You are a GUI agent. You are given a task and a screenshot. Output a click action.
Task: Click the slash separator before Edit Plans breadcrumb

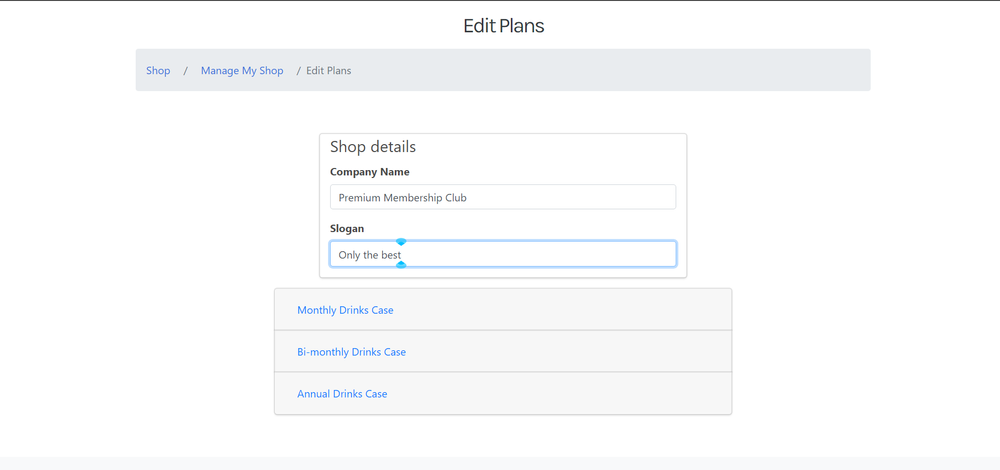click(x=298, y=71)
